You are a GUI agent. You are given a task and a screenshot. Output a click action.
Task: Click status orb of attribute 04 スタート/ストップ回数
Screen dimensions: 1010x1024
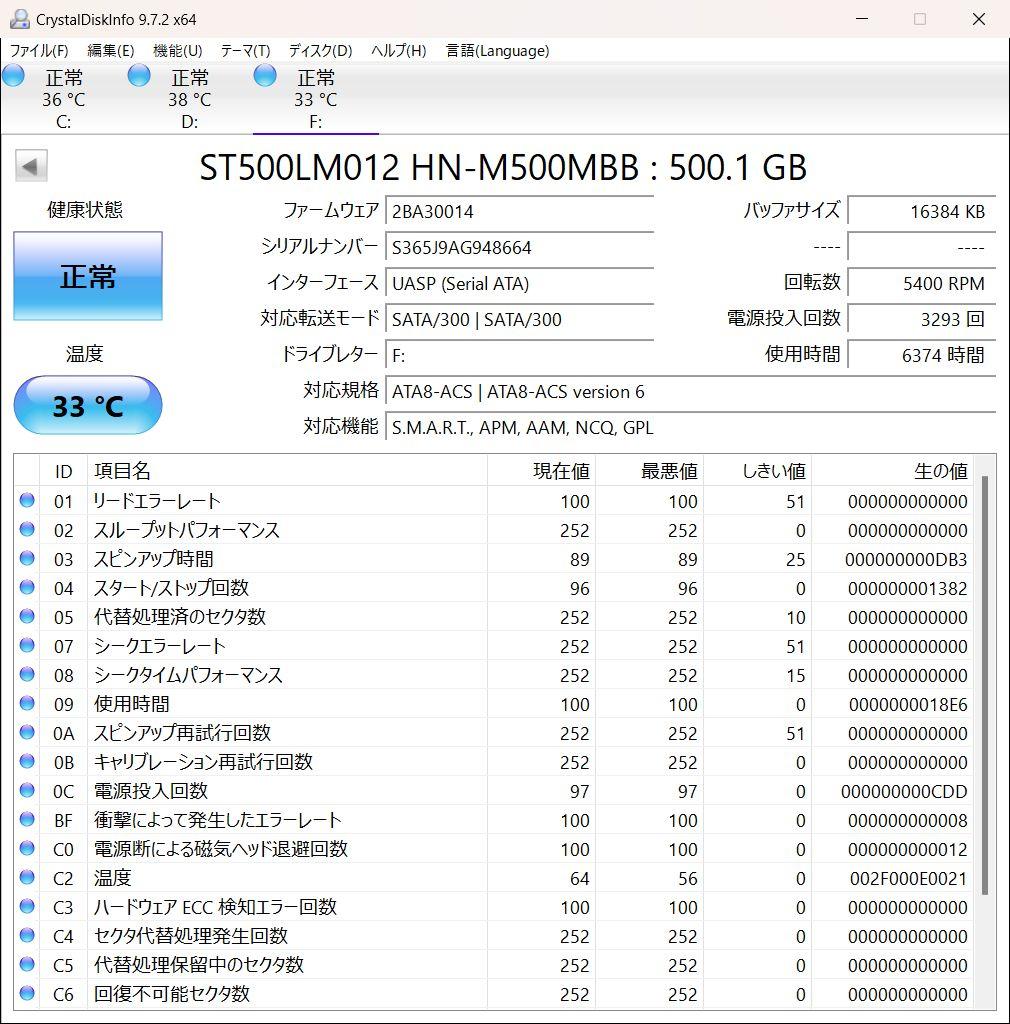click(27, 587)
